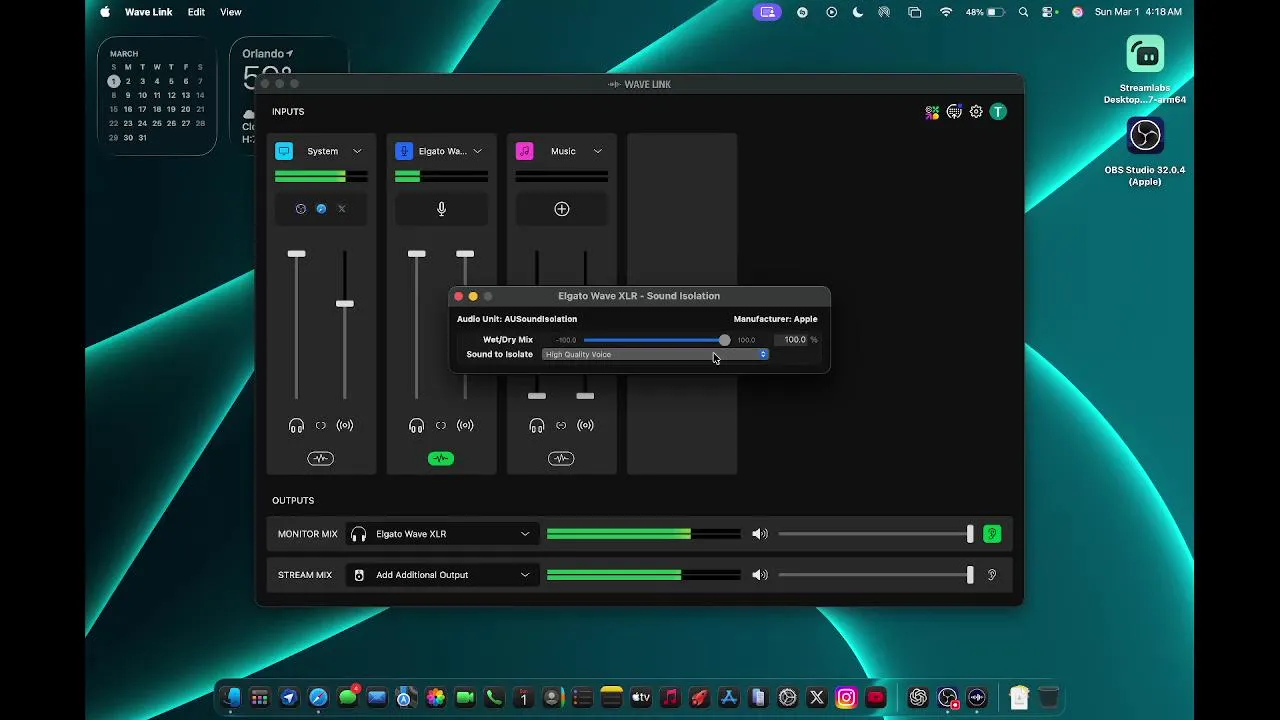
Task: Click the March calendar widget
Action: click(157, 96)
